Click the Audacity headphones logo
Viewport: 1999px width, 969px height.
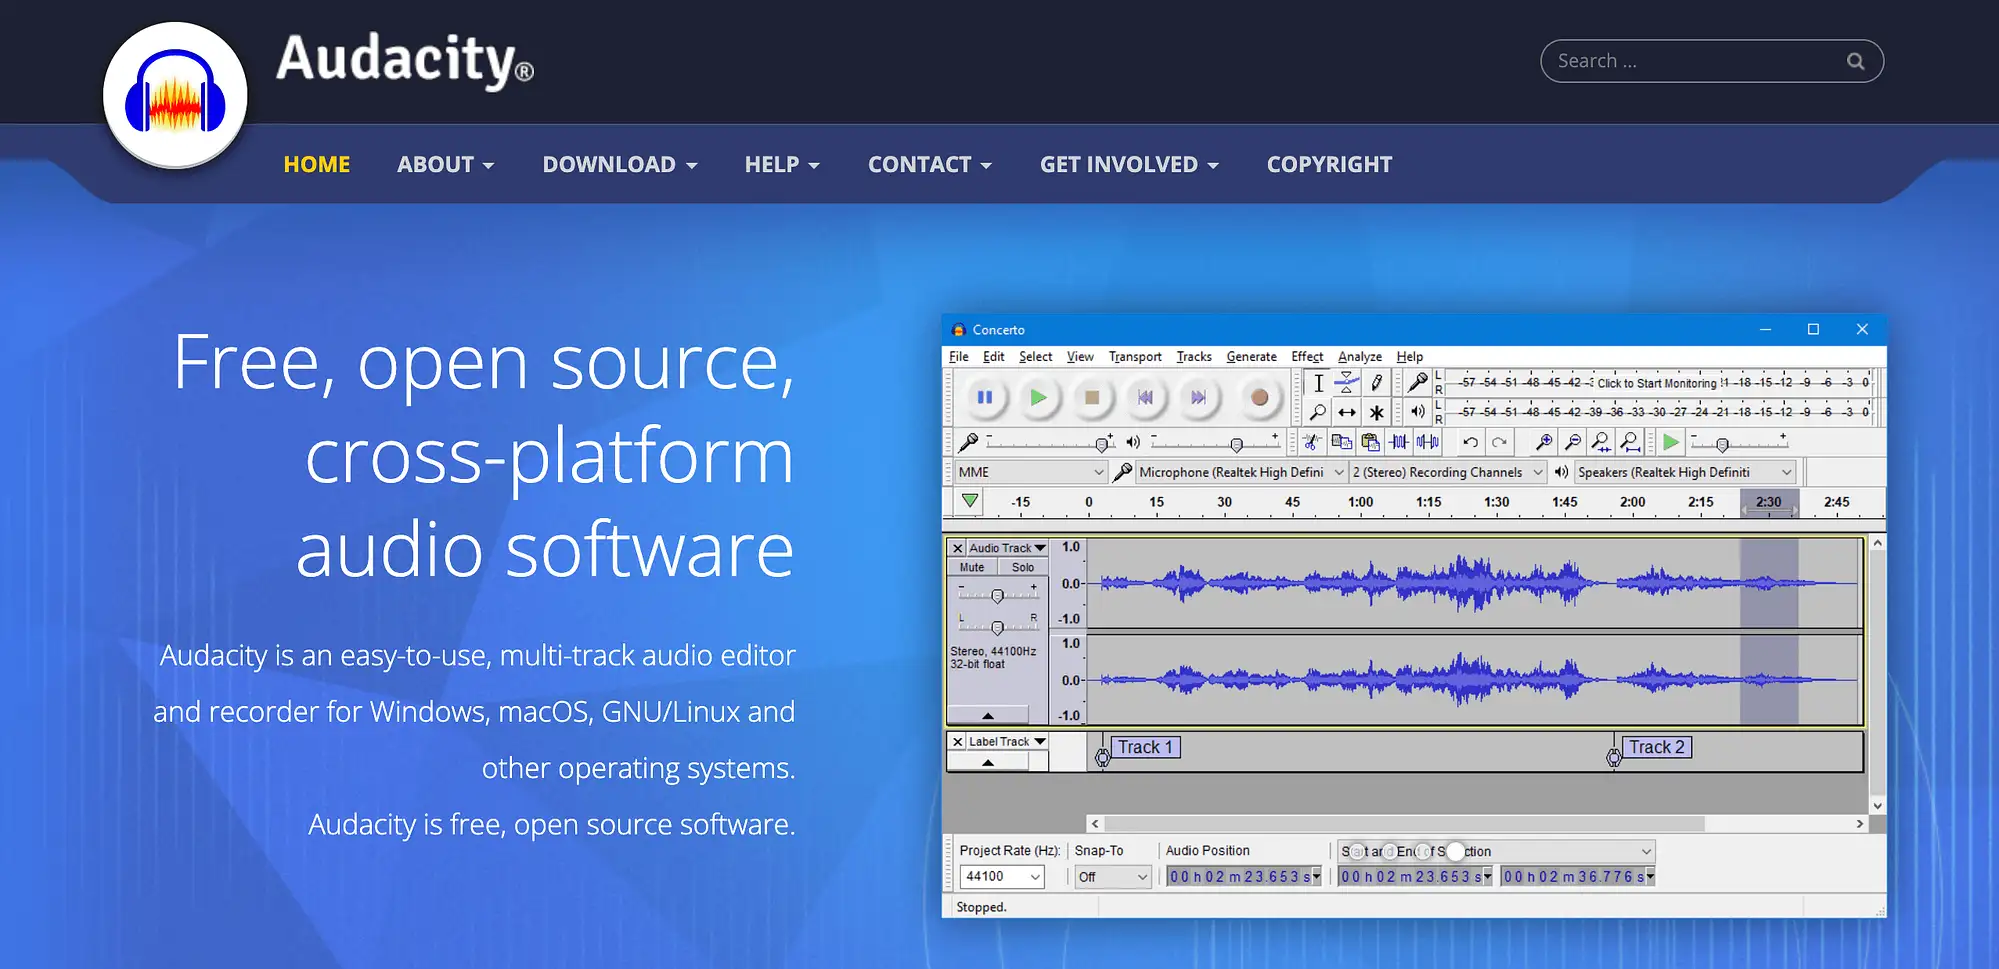(176, 95)
